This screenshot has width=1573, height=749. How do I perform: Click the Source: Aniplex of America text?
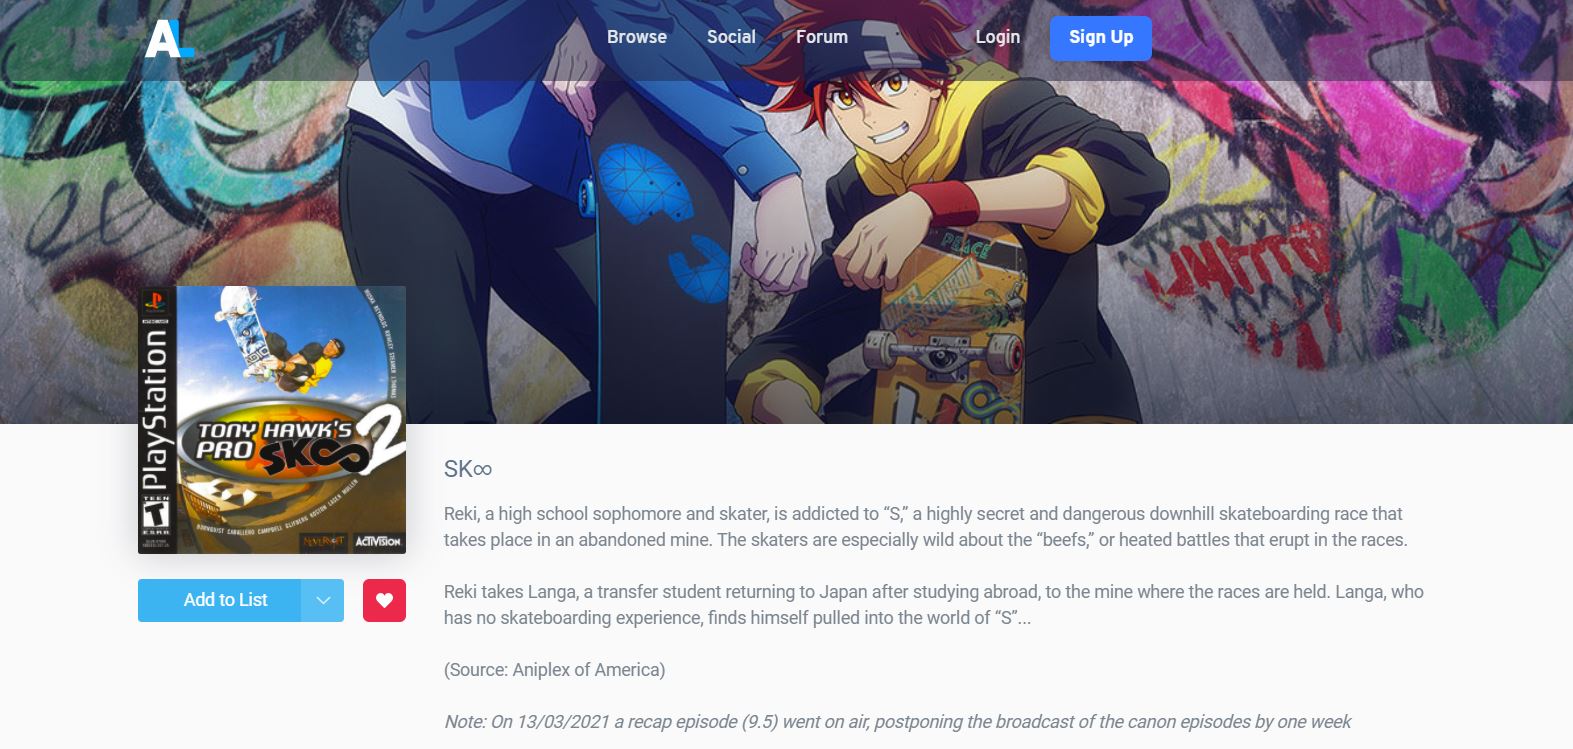[555, 670]
